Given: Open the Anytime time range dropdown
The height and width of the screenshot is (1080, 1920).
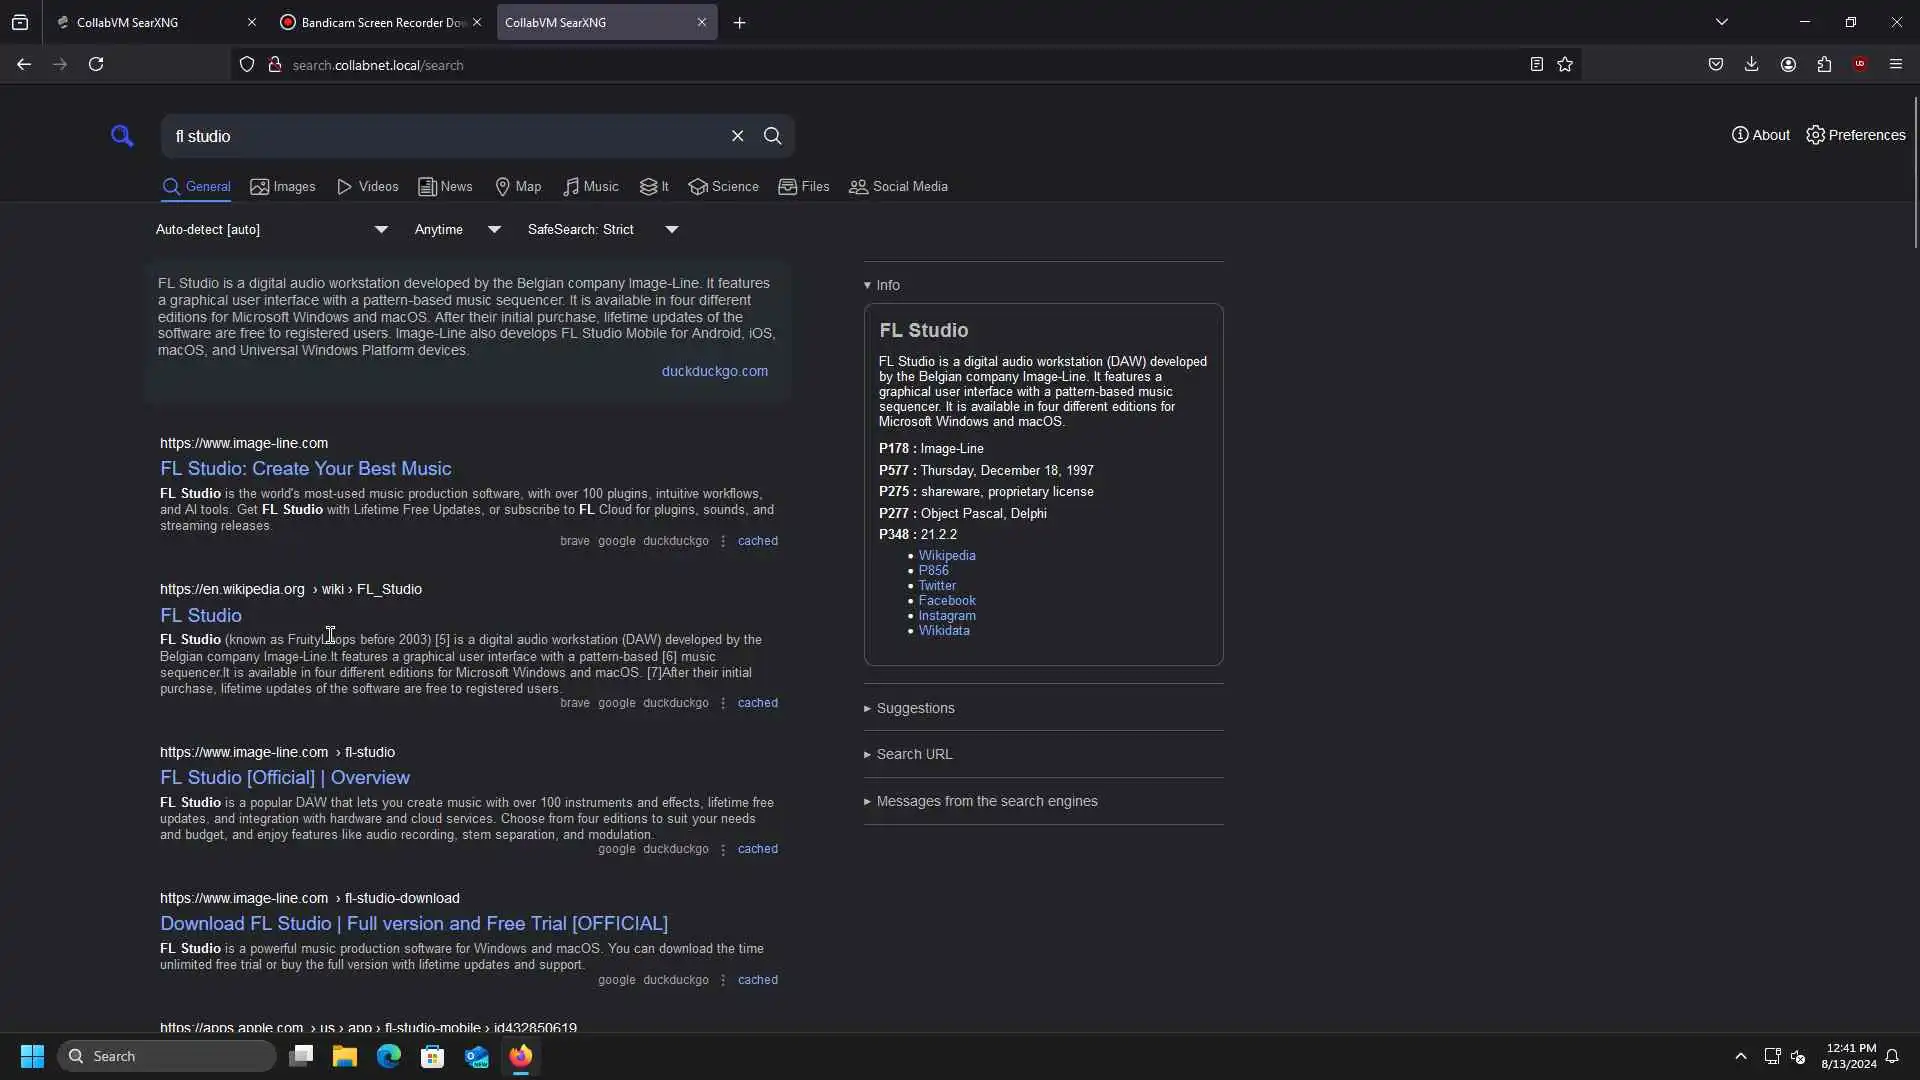Looking at the screenshot, I should (x=457, y=229).
